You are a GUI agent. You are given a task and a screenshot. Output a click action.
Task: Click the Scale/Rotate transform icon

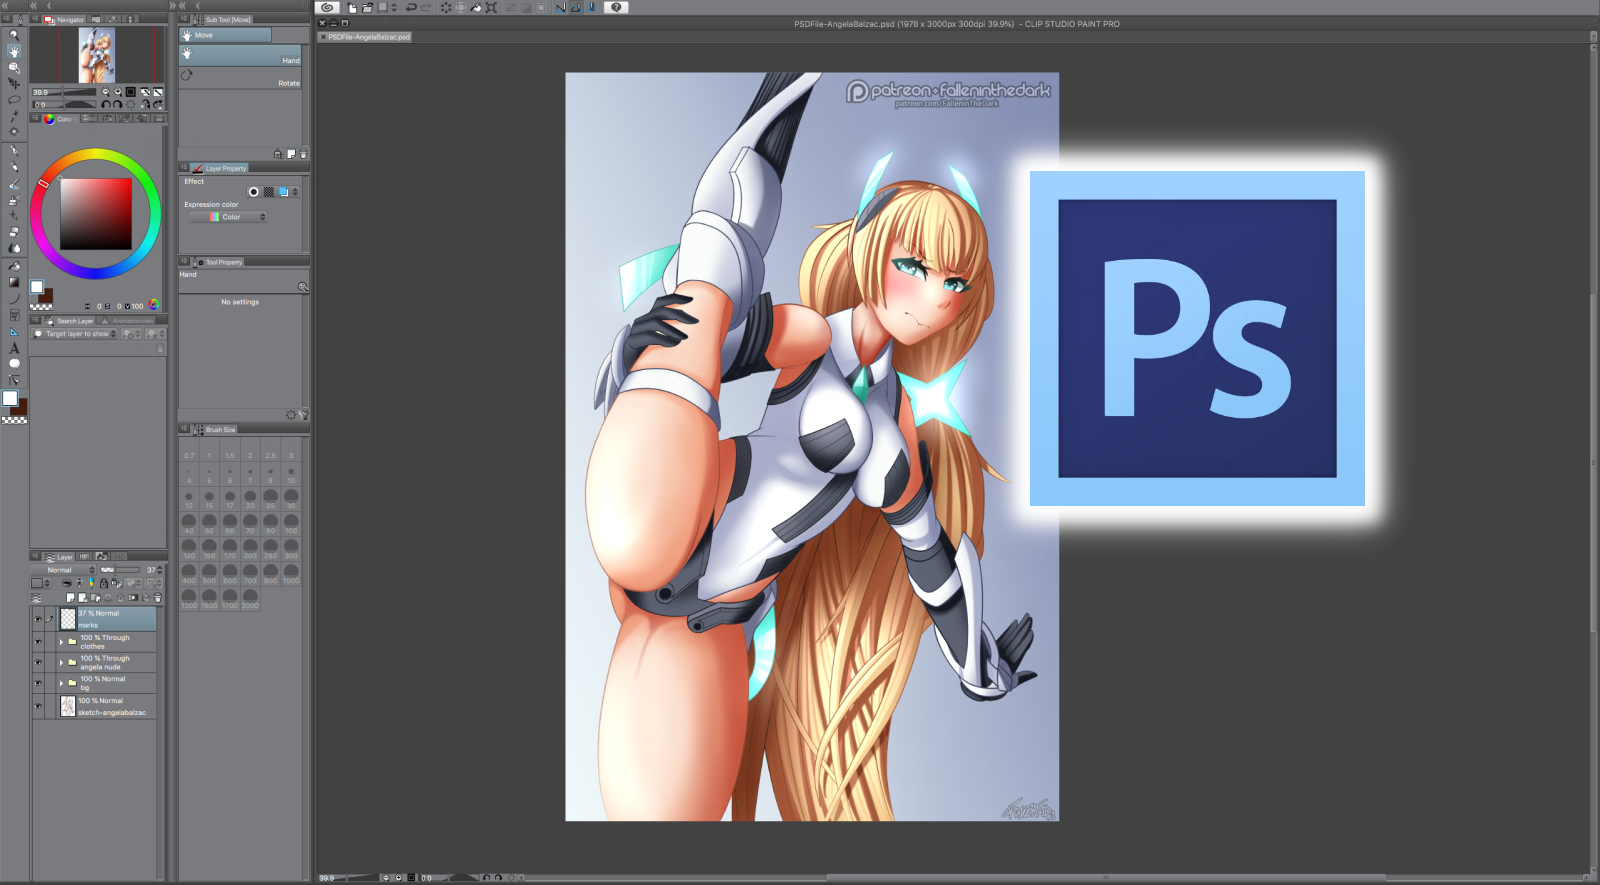click(491, 7)
